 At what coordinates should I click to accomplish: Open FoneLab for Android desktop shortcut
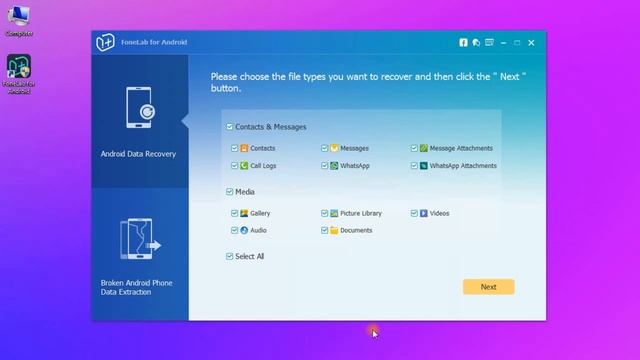19,74
